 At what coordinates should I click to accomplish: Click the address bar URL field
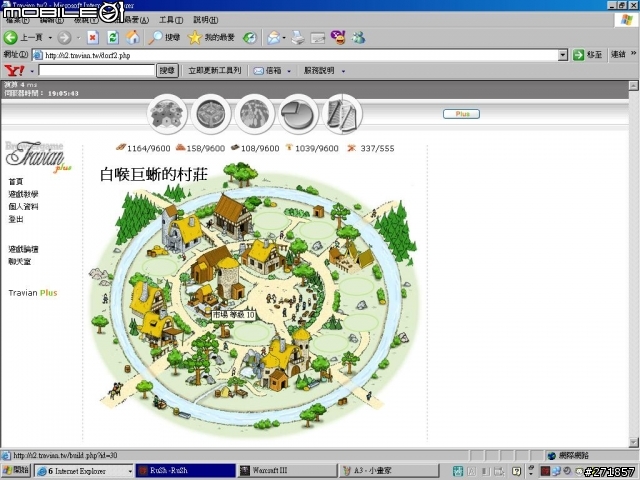coord(301,55)
